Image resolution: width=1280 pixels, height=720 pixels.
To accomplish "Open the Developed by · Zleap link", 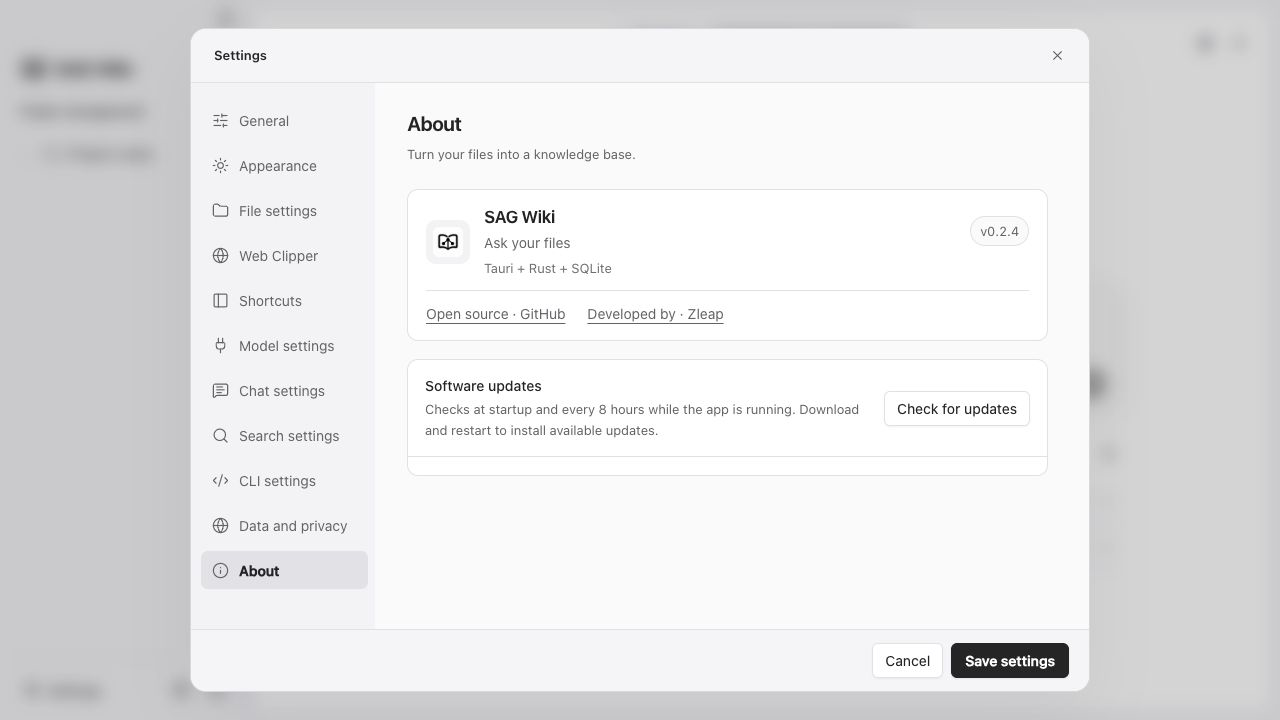I will pyautogui.click(x=655, y=314).
